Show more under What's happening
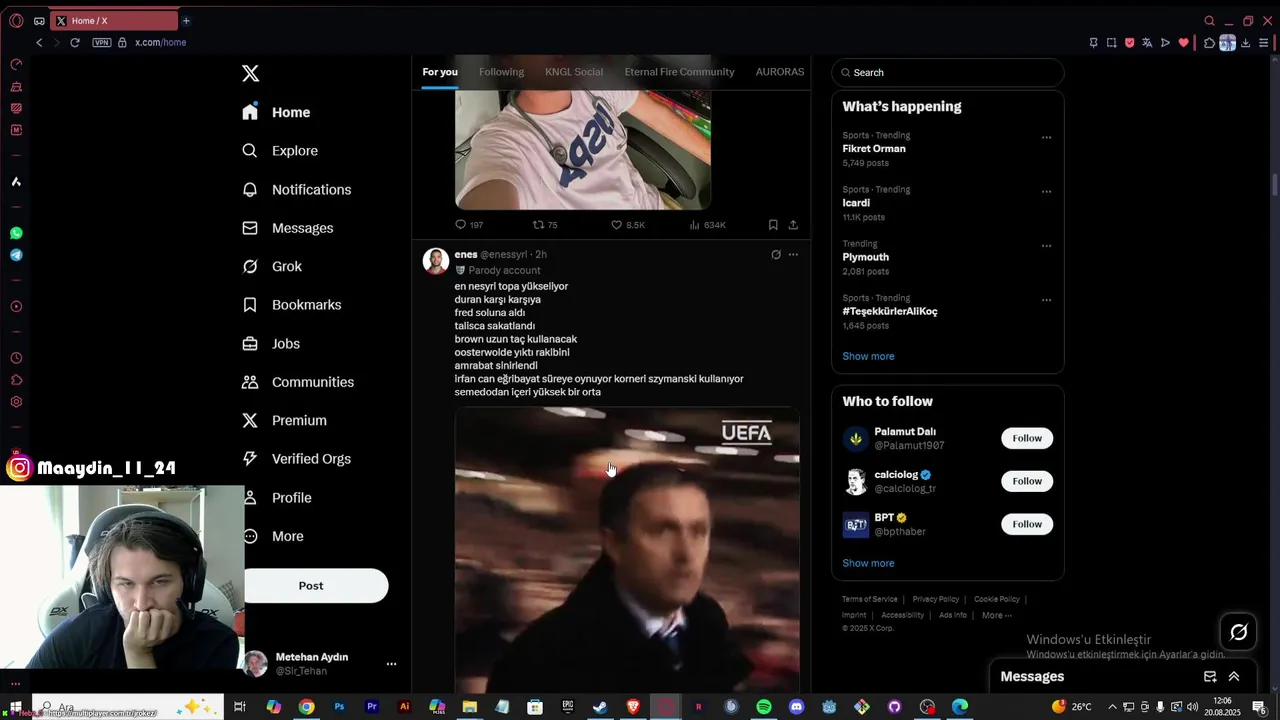Viewport: 1280px width, 720px height. click(x=868, y=356)
